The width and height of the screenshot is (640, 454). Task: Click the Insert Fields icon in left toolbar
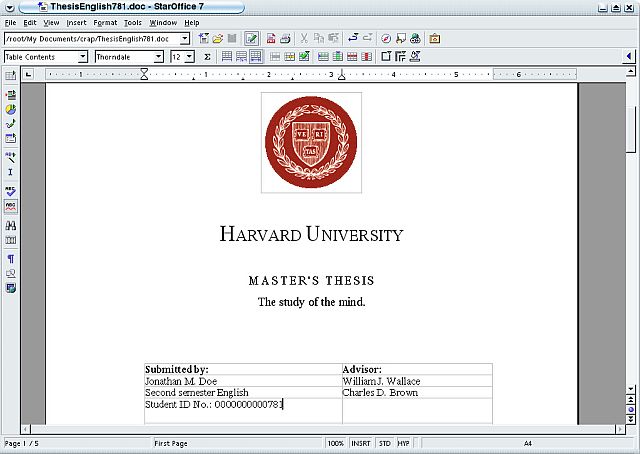(11, 95)
